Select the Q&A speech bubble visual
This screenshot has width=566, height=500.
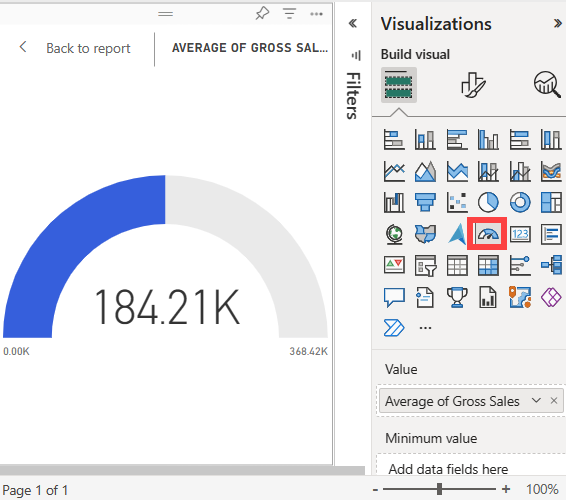coord(394,297)
